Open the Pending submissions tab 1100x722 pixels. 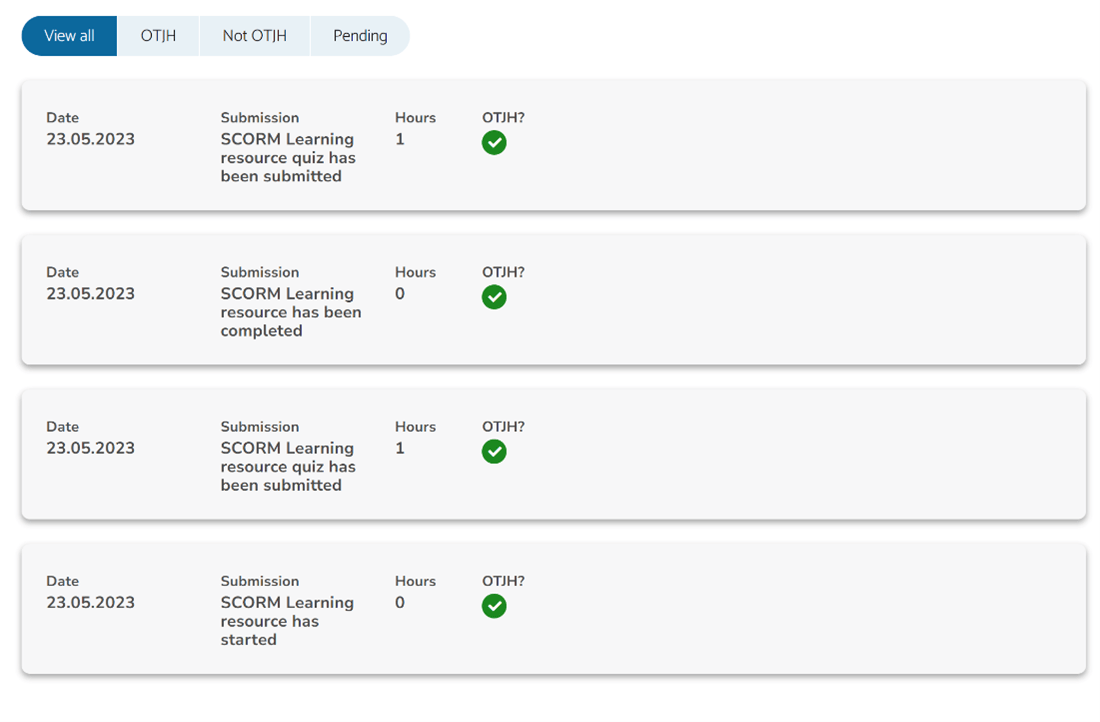pos(359,35)
